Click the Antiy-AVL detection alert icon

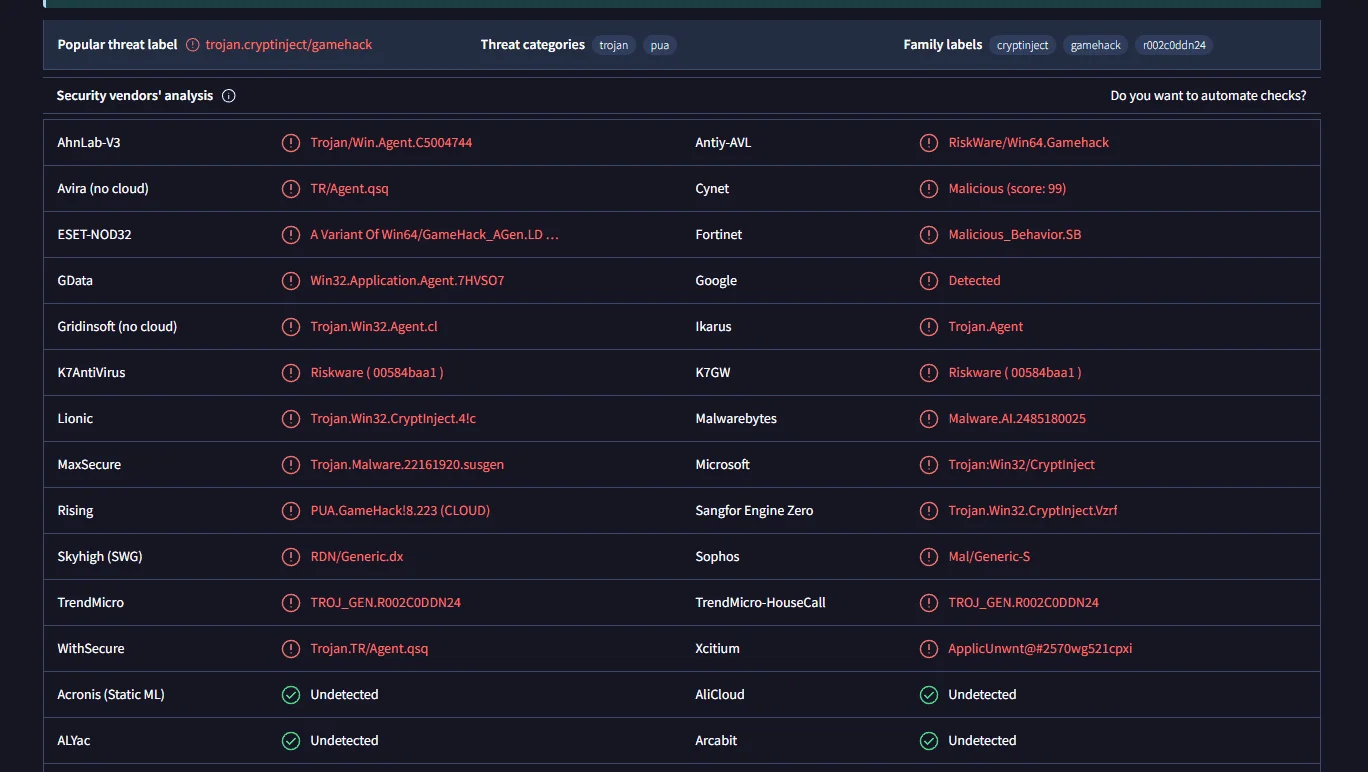pos(929,143)
